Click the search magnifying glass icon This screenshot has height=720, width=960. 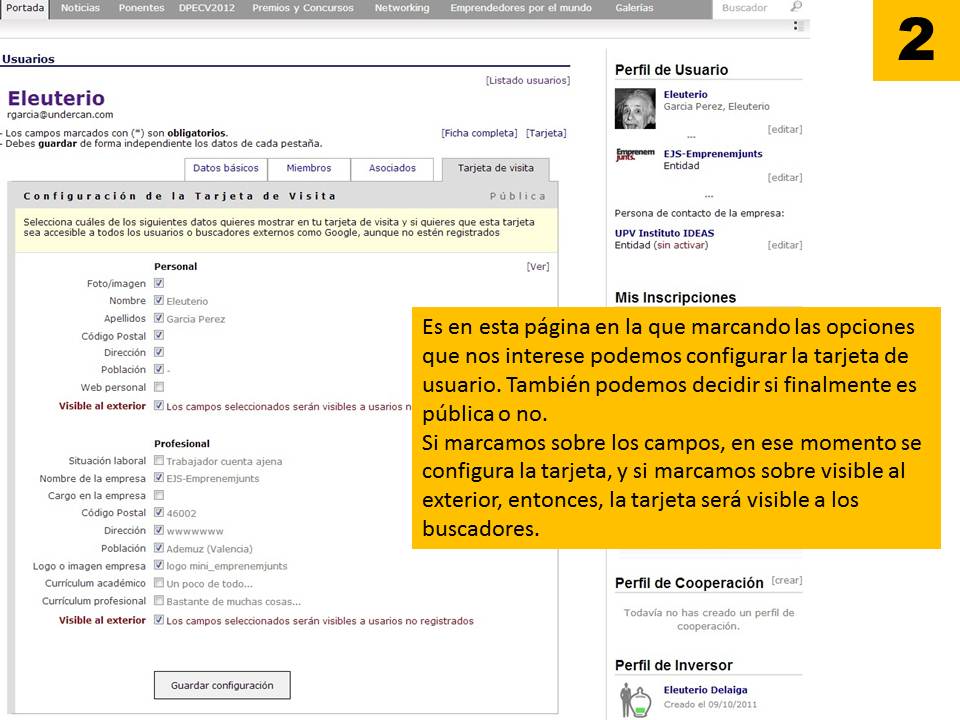[x=795, y=8]
